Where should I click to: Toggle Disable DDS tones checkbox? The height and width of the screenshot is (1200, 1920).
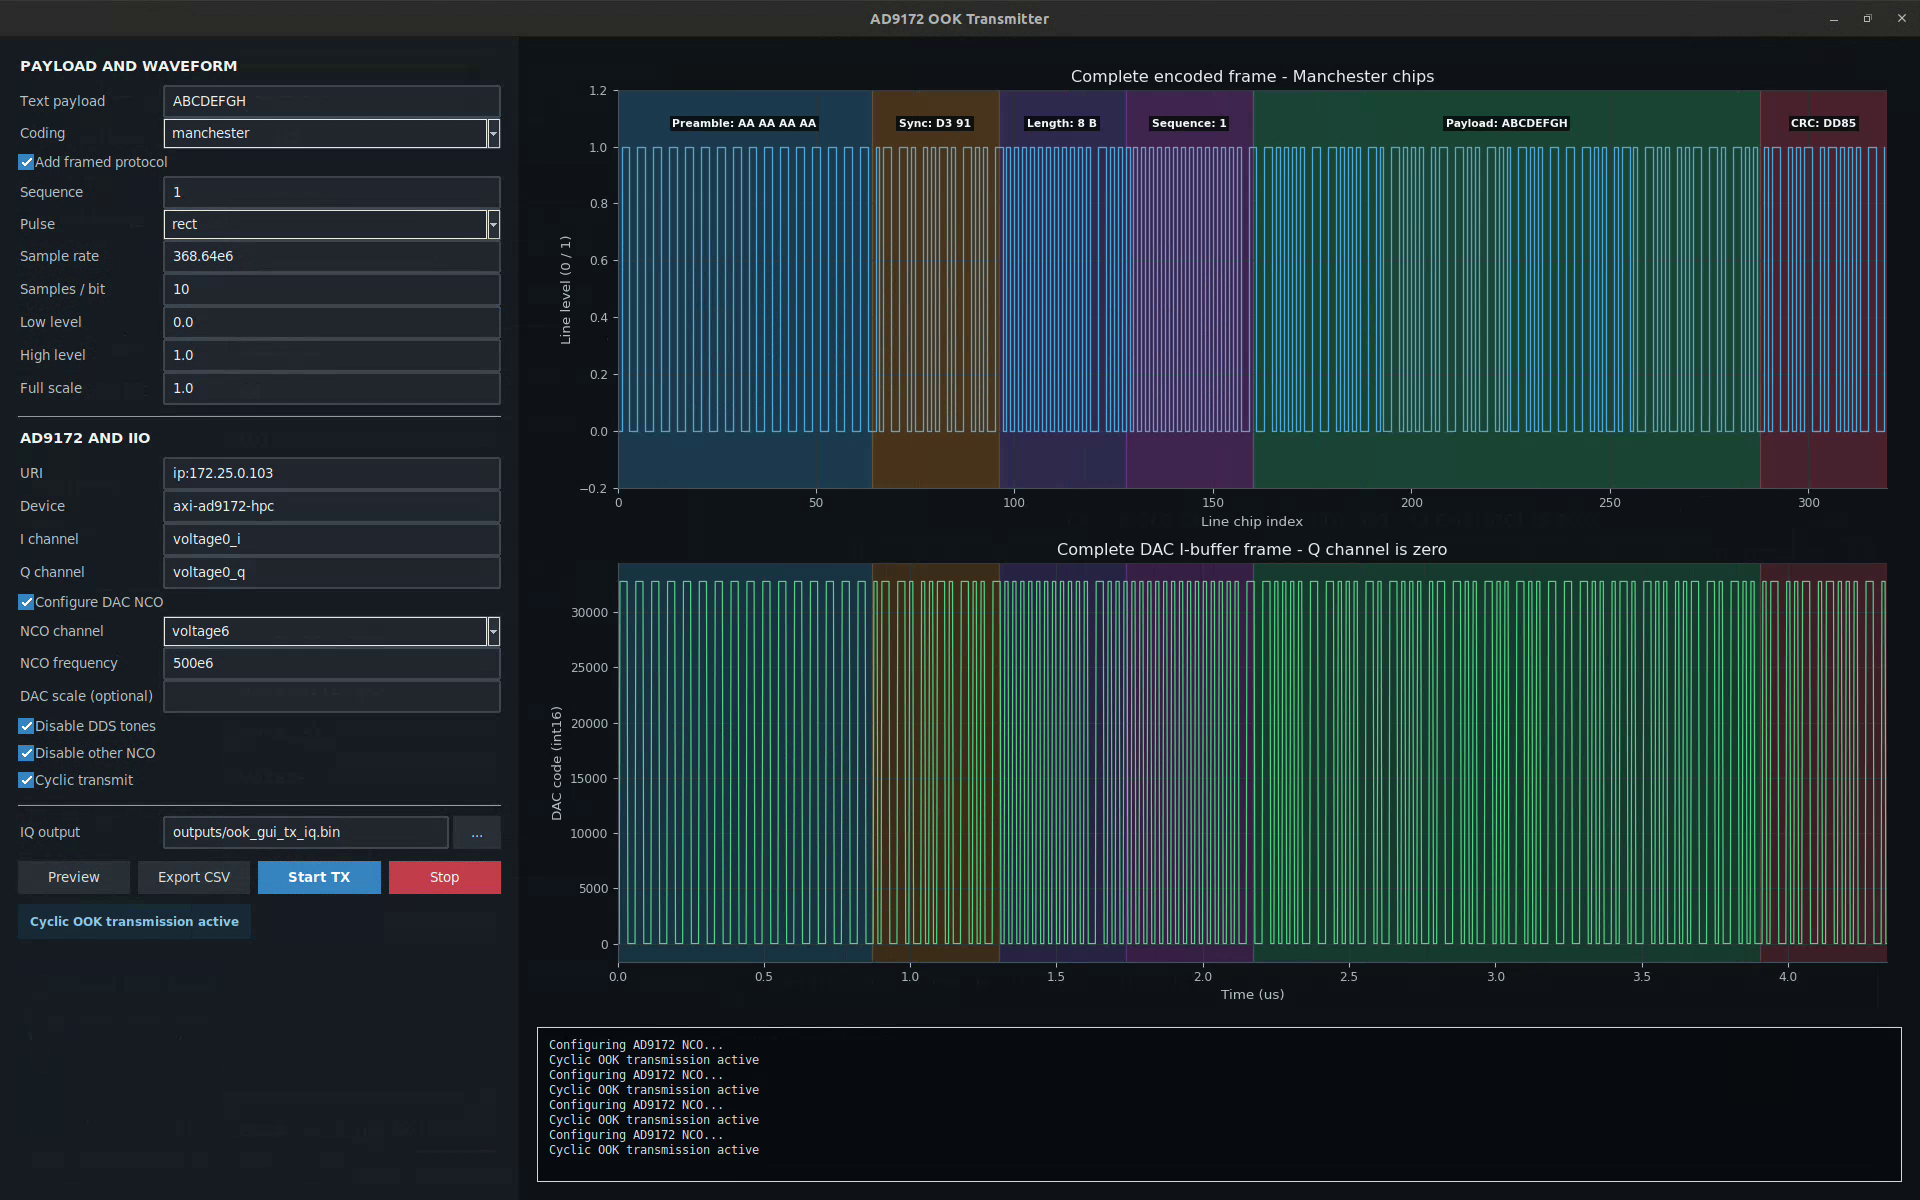(26, 726)
